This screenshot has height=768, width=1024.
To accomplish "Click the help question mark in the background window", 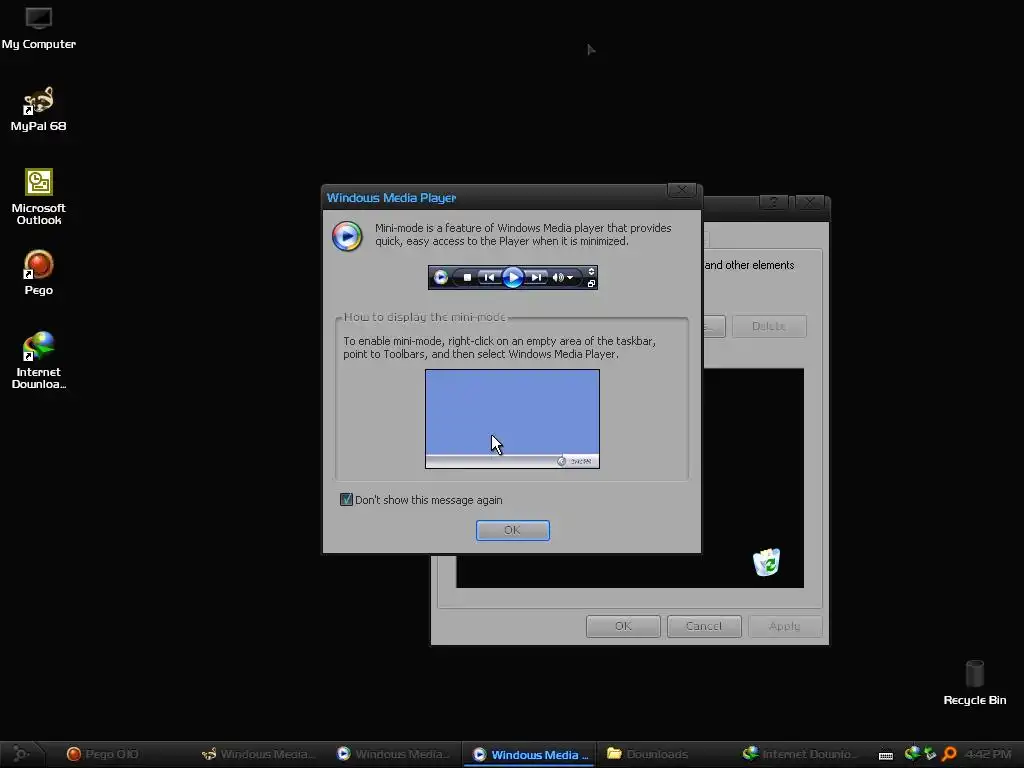I will coord(773,202).
